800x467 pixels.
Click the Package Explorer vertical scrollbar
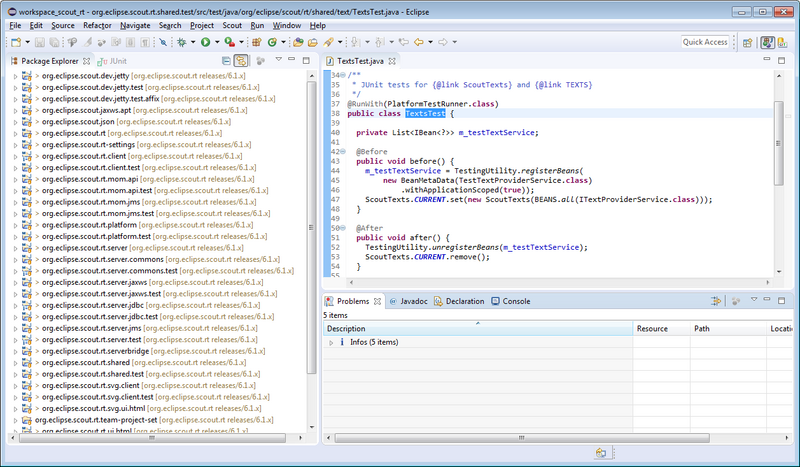[x=311, y=227]
